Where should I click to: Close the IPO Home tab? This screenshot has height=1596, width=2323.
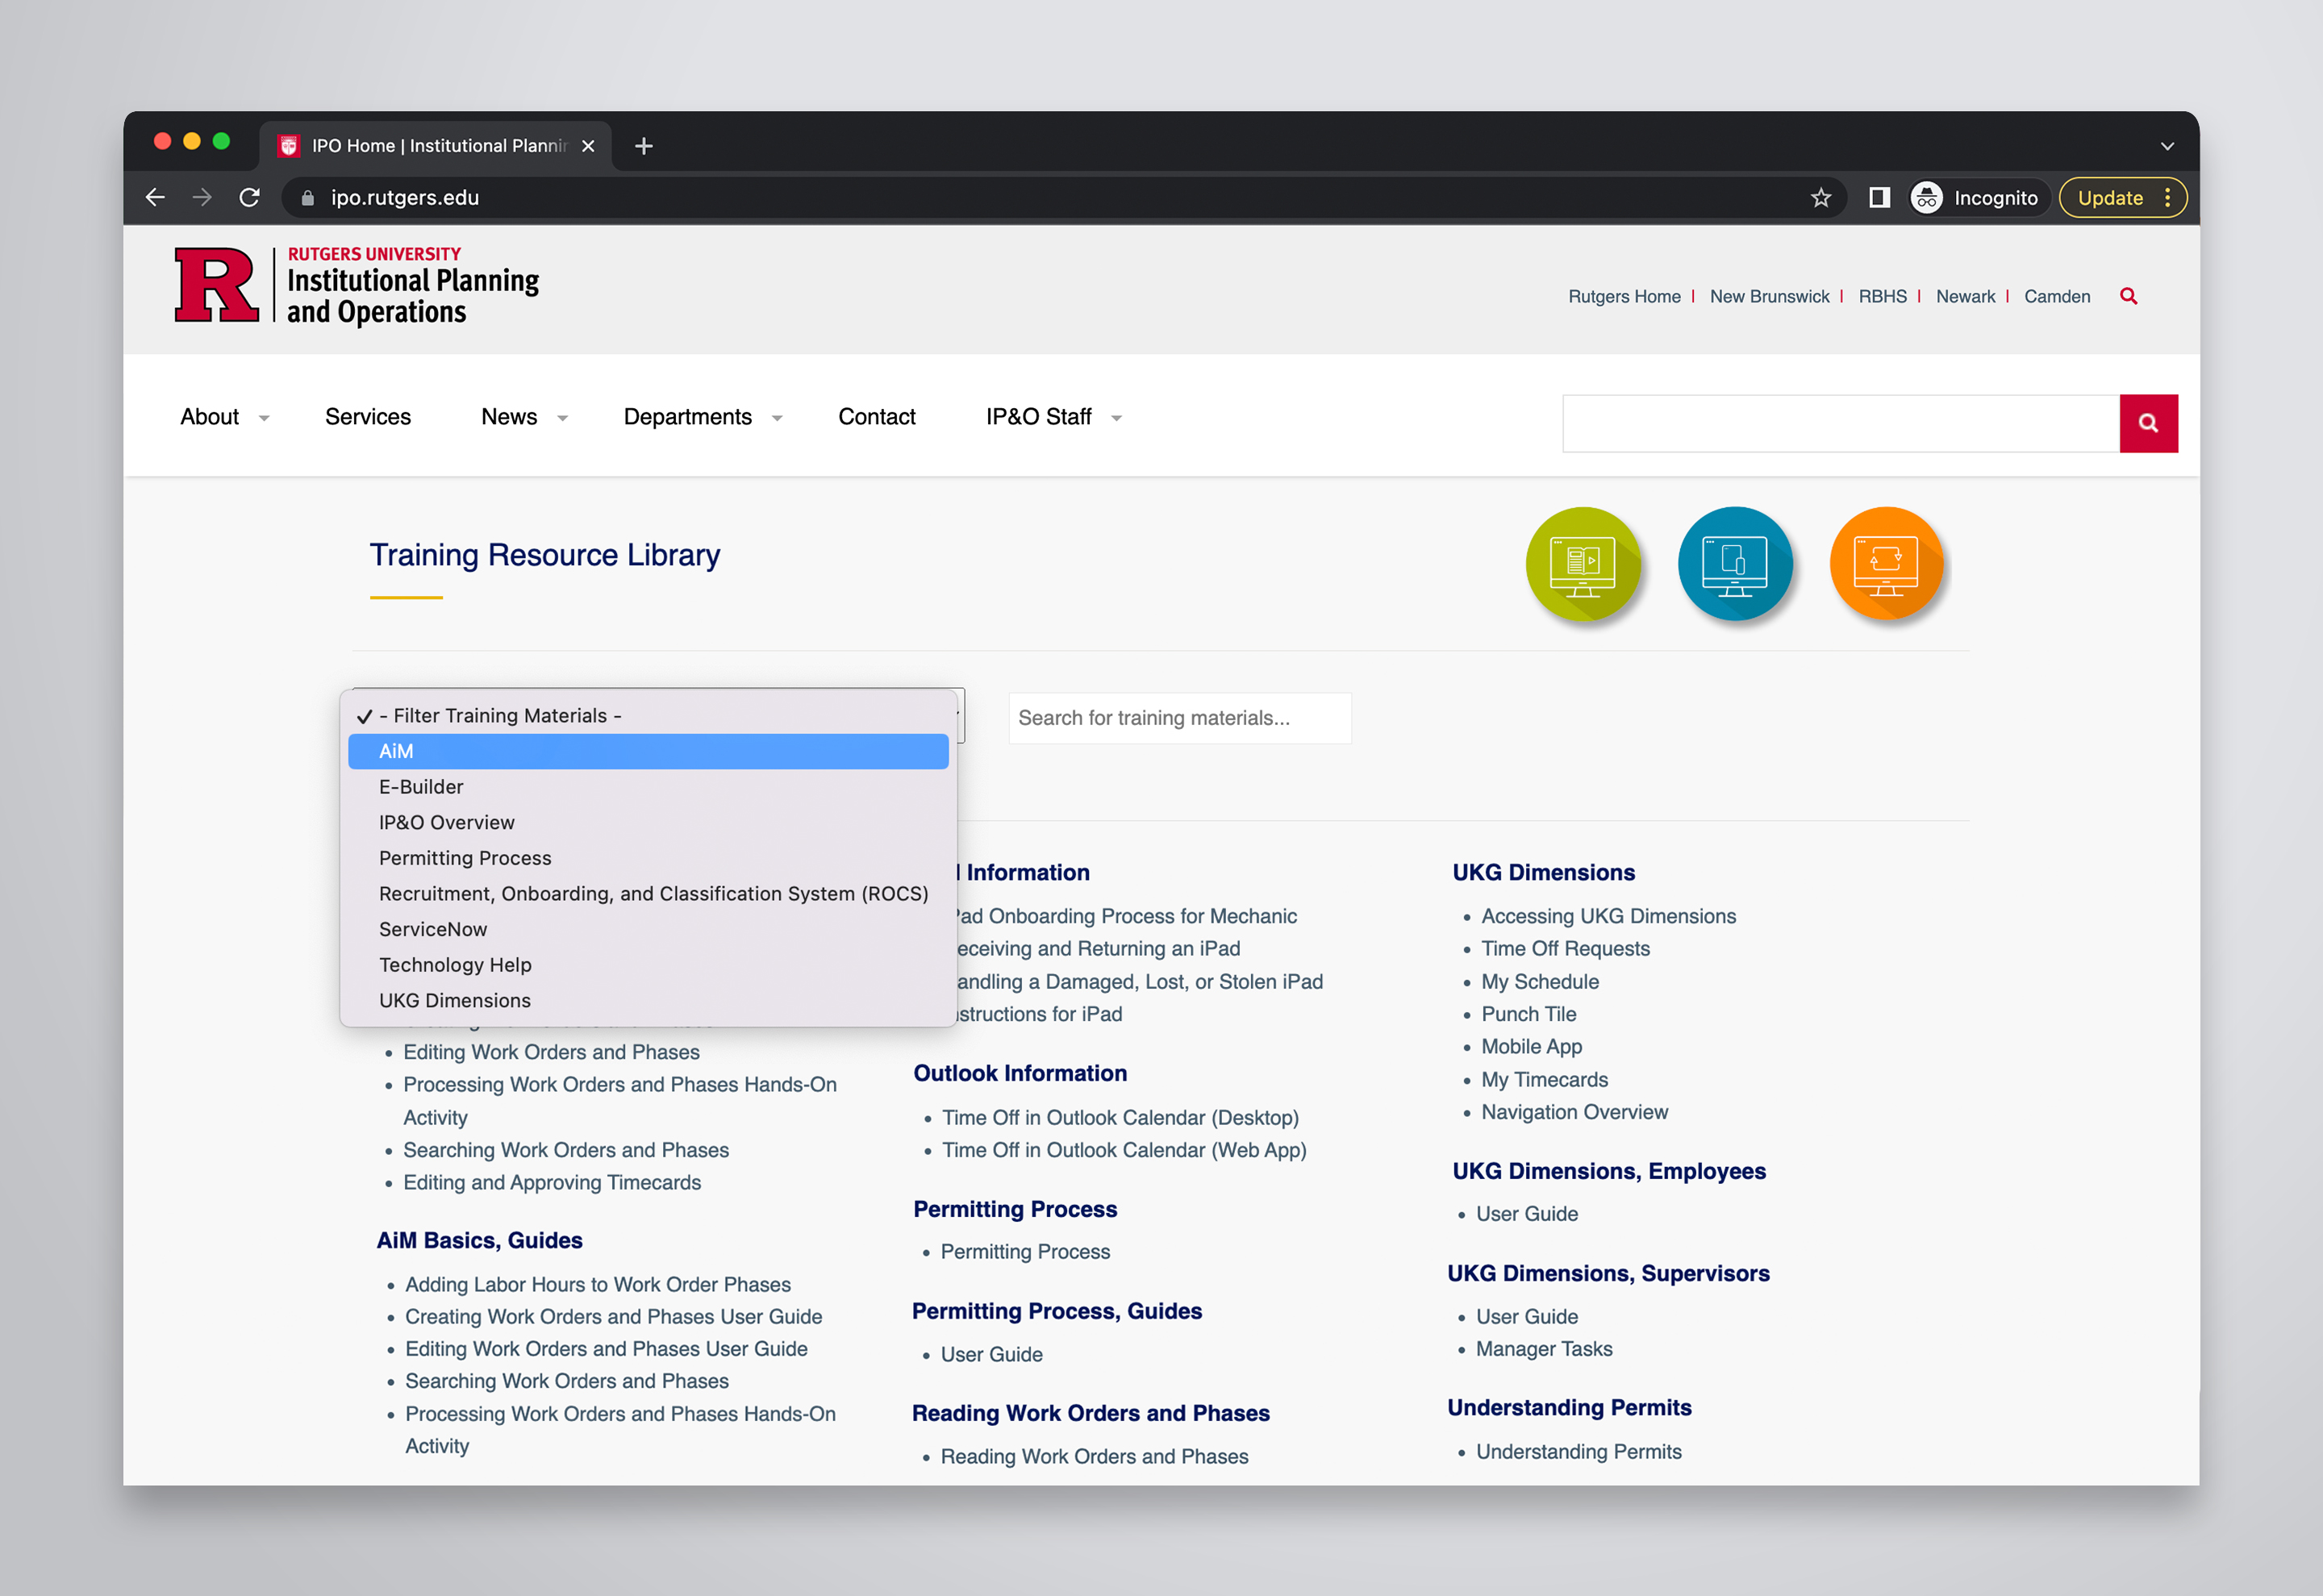click(x=588, y=146)
